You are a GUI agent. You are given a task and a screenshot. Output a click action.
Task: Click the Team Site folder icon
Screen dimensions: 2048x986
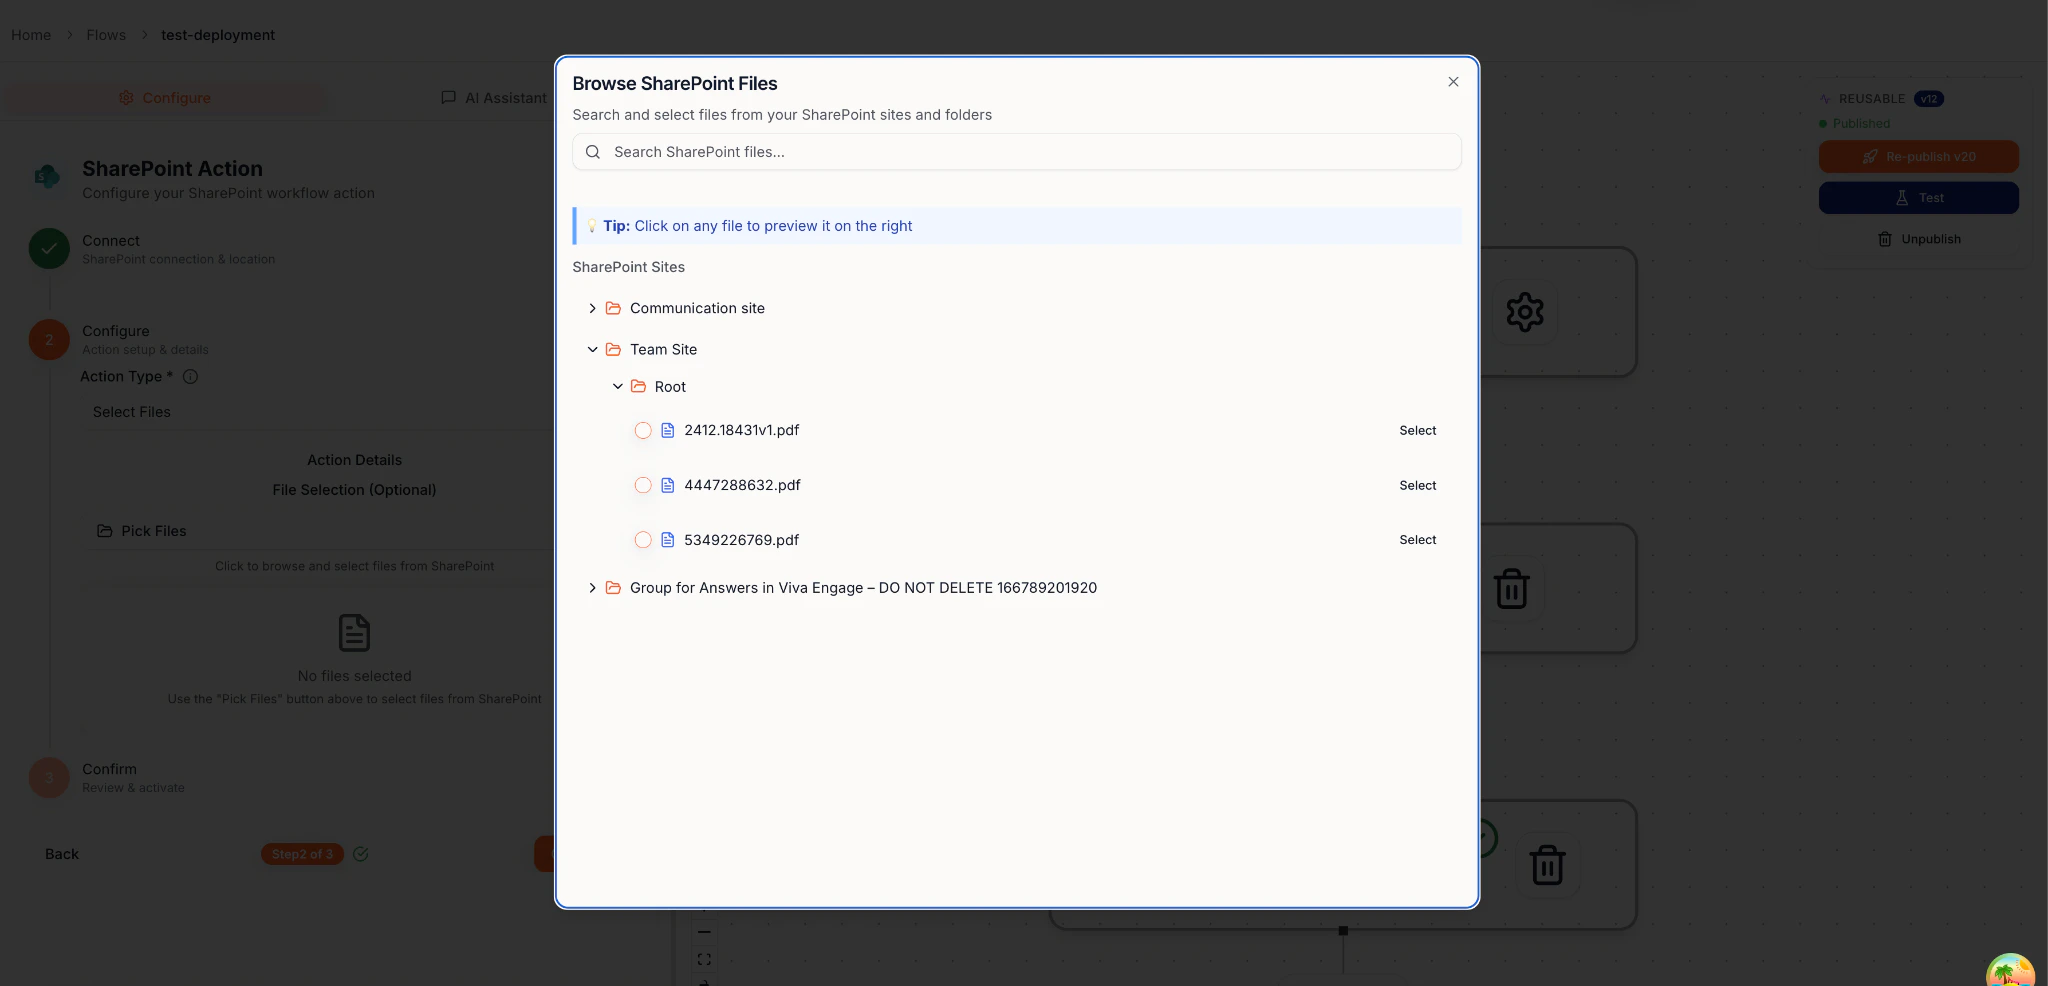[613, 349]
